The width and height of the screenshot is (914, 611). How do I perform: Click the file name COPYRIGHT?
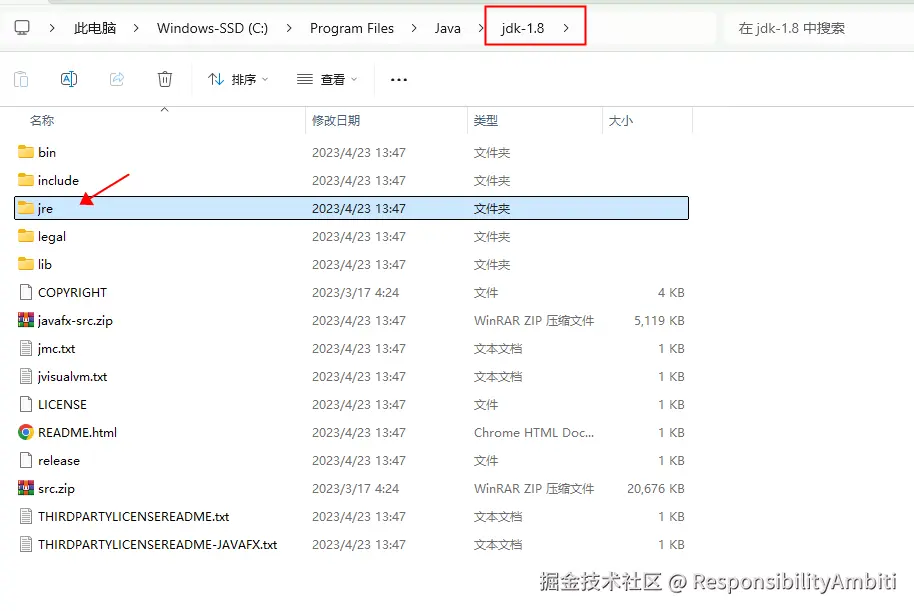[x=72, y=292]
